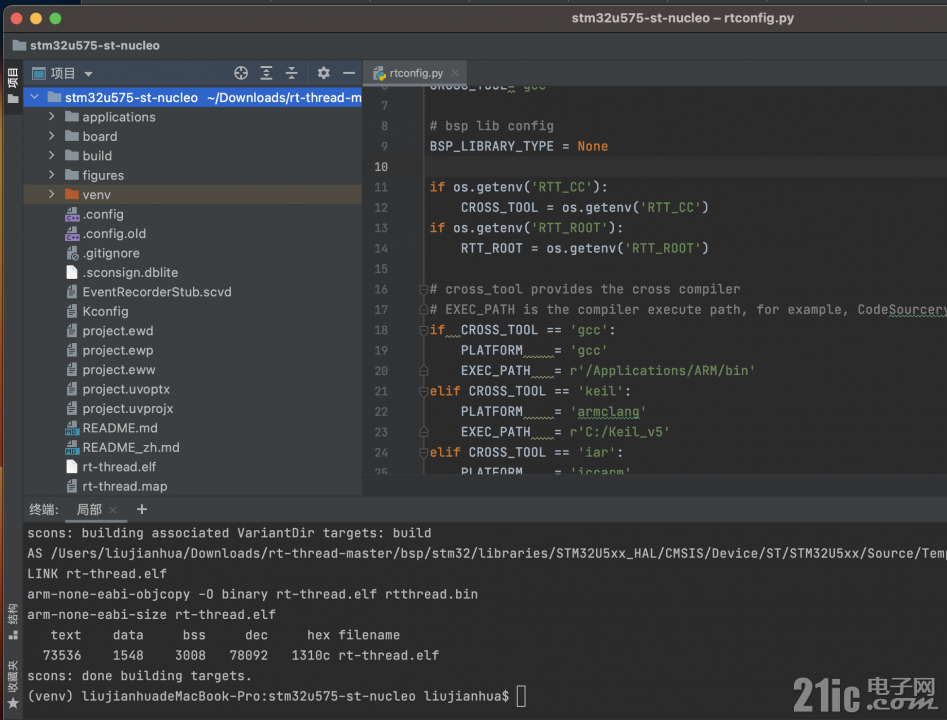This screenshot has height=720, width=947.
Task: Select the README_zh.md markdown file icon
Action: [x=72, y=447]
